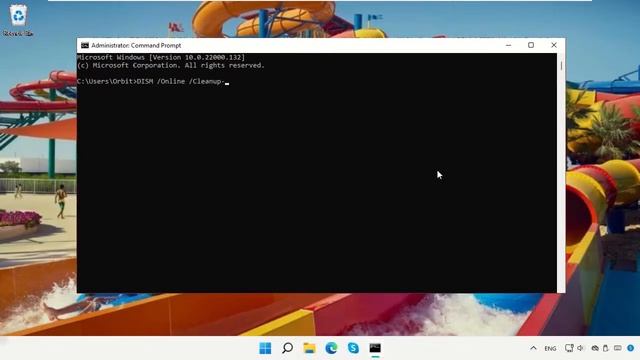Minimize the Command Prompt window
Viewport: 640px width, 360px height.
click(x=508, y=45)
